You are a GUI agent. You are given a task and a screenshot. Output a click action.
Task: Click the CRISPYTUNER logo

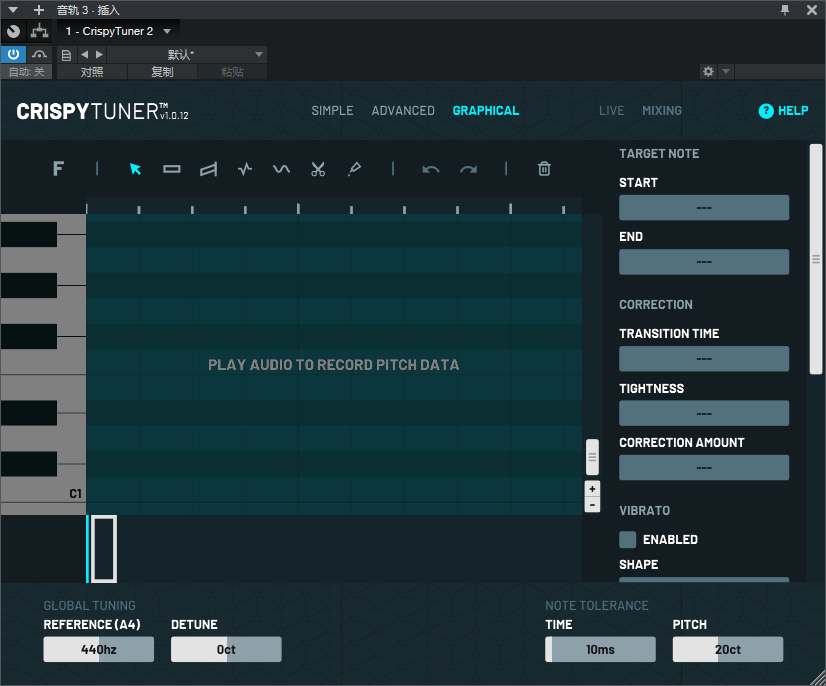click(102, 111)
